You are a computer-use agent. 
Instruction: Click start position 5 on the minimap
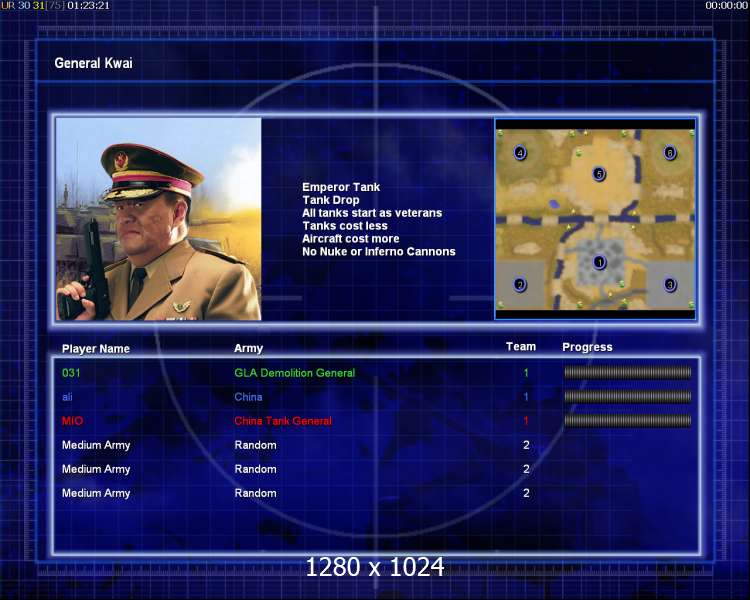pos(599,174)
